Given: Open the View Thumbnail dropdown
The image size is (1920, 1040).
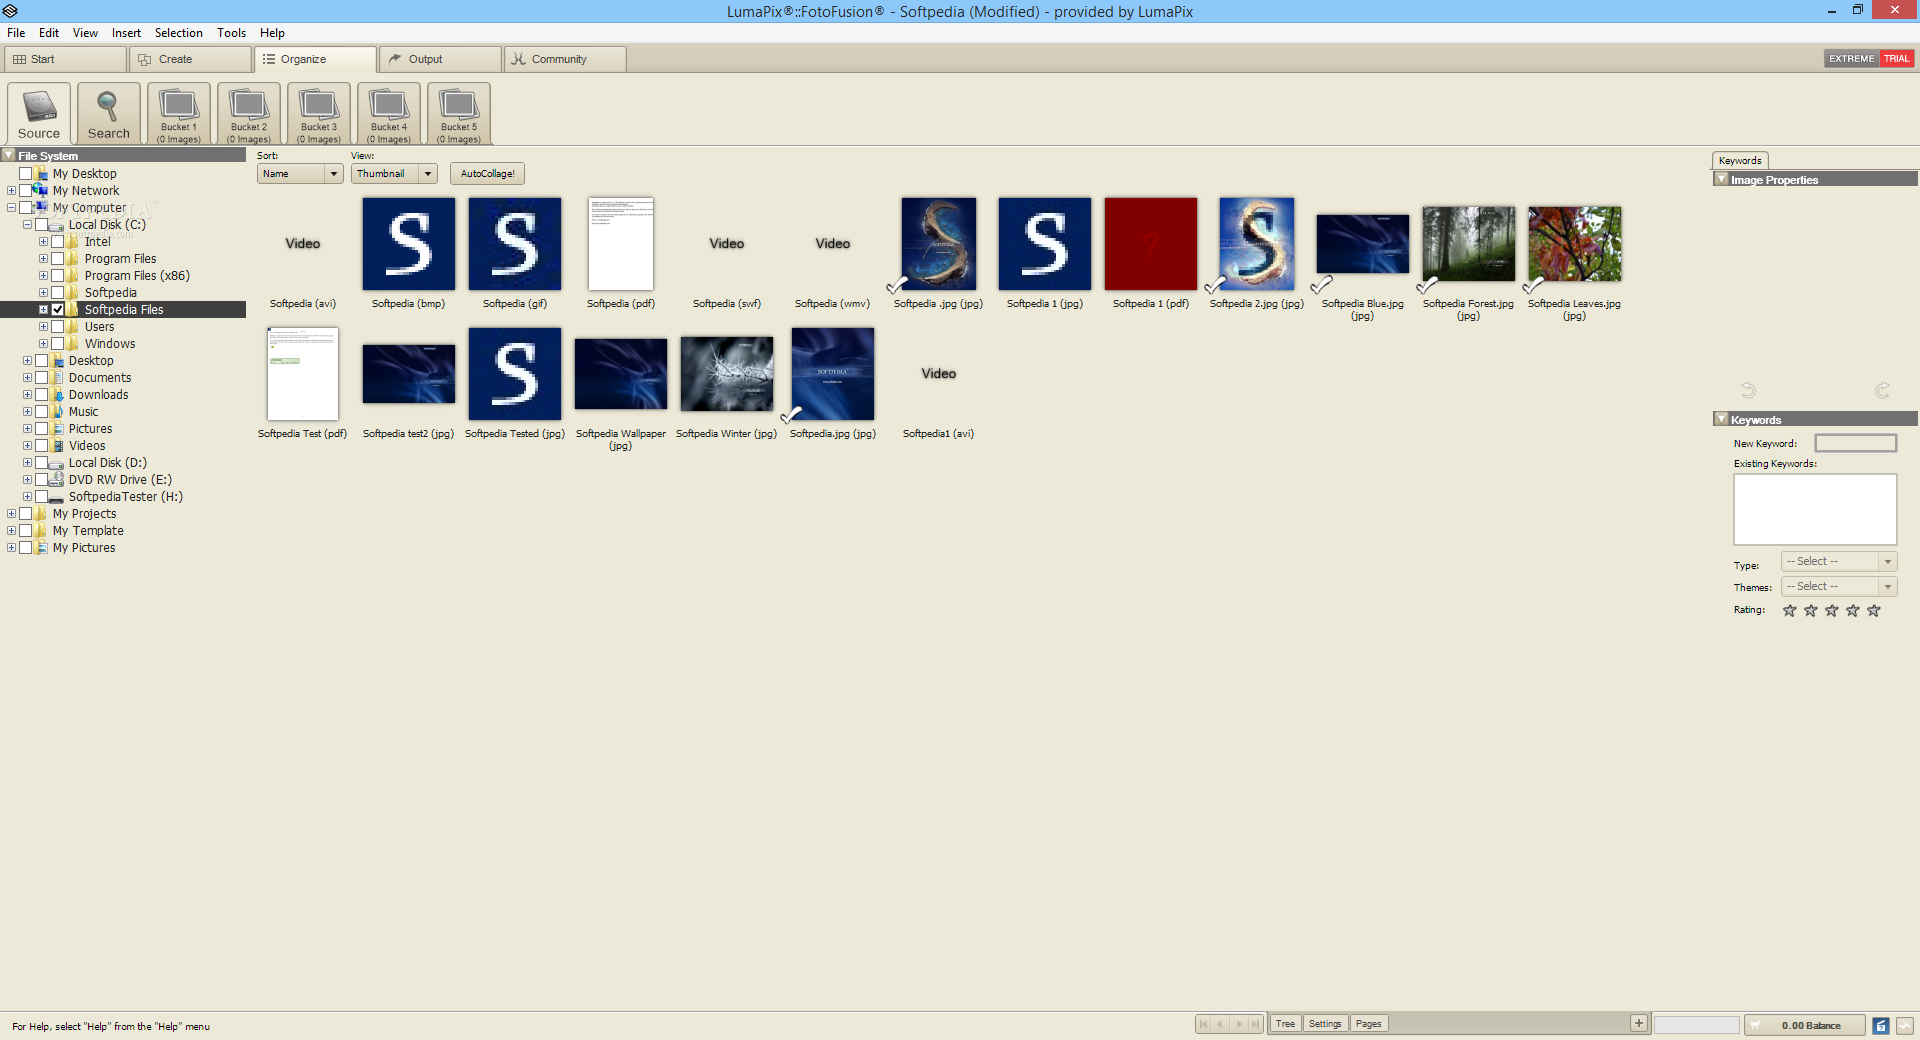Looking at the screenshot, I should click(x=394, y=174).
